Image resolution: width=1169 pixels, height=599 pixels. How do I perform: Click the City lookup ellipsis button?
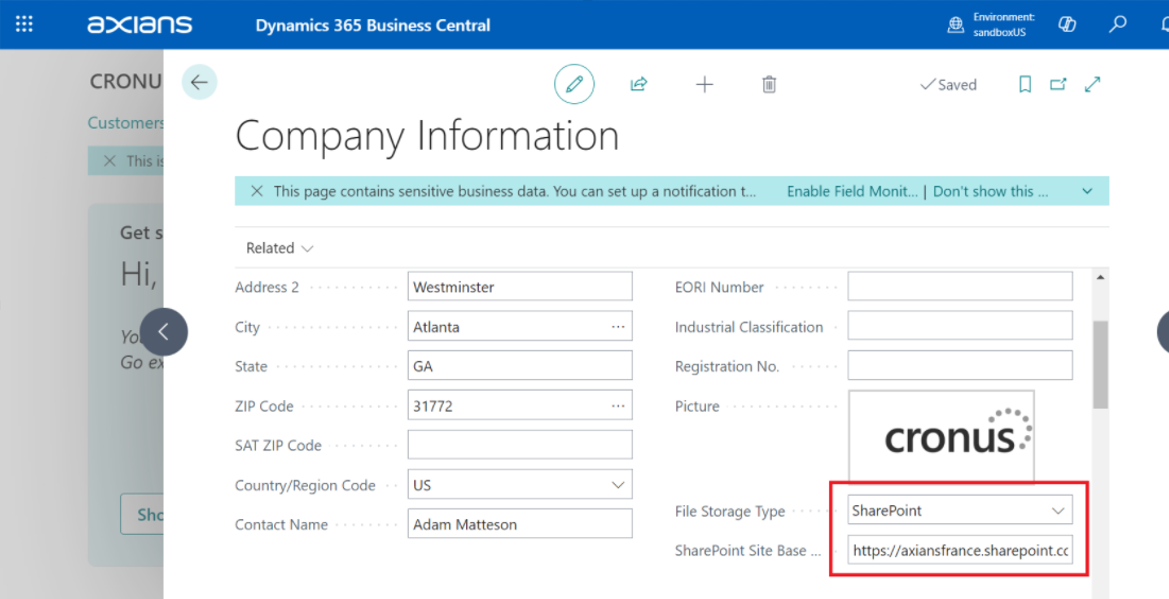pyautogui.click(x=618, y=327)
